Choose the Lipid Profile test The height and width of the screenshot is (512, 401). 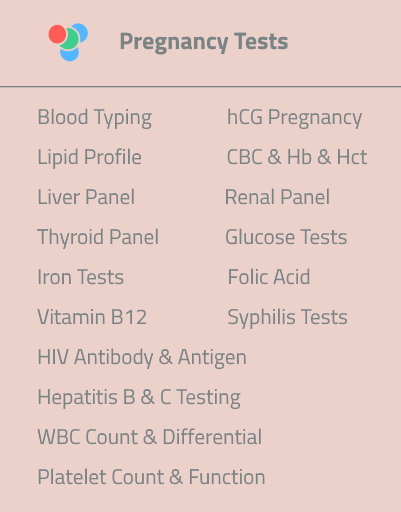89,157
